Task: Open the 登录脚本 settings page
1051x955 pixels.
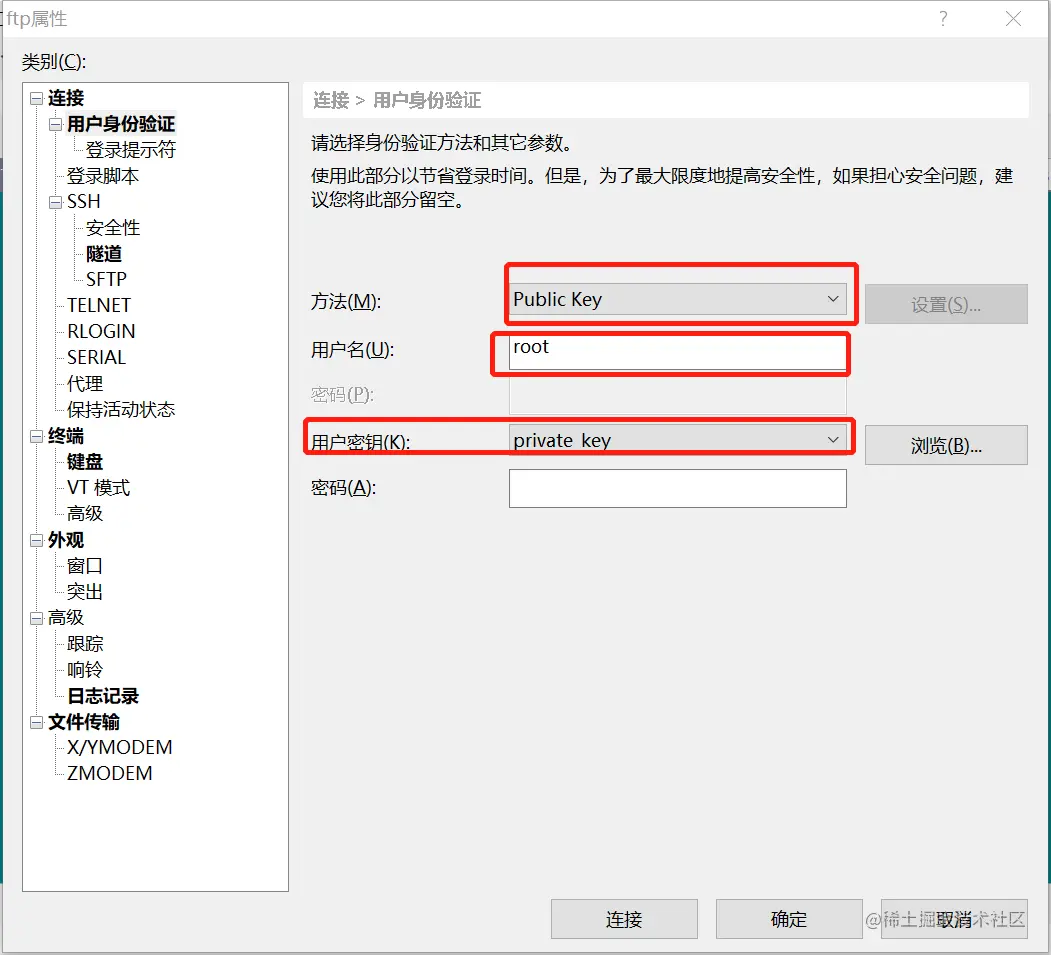Action: (102, 175)
